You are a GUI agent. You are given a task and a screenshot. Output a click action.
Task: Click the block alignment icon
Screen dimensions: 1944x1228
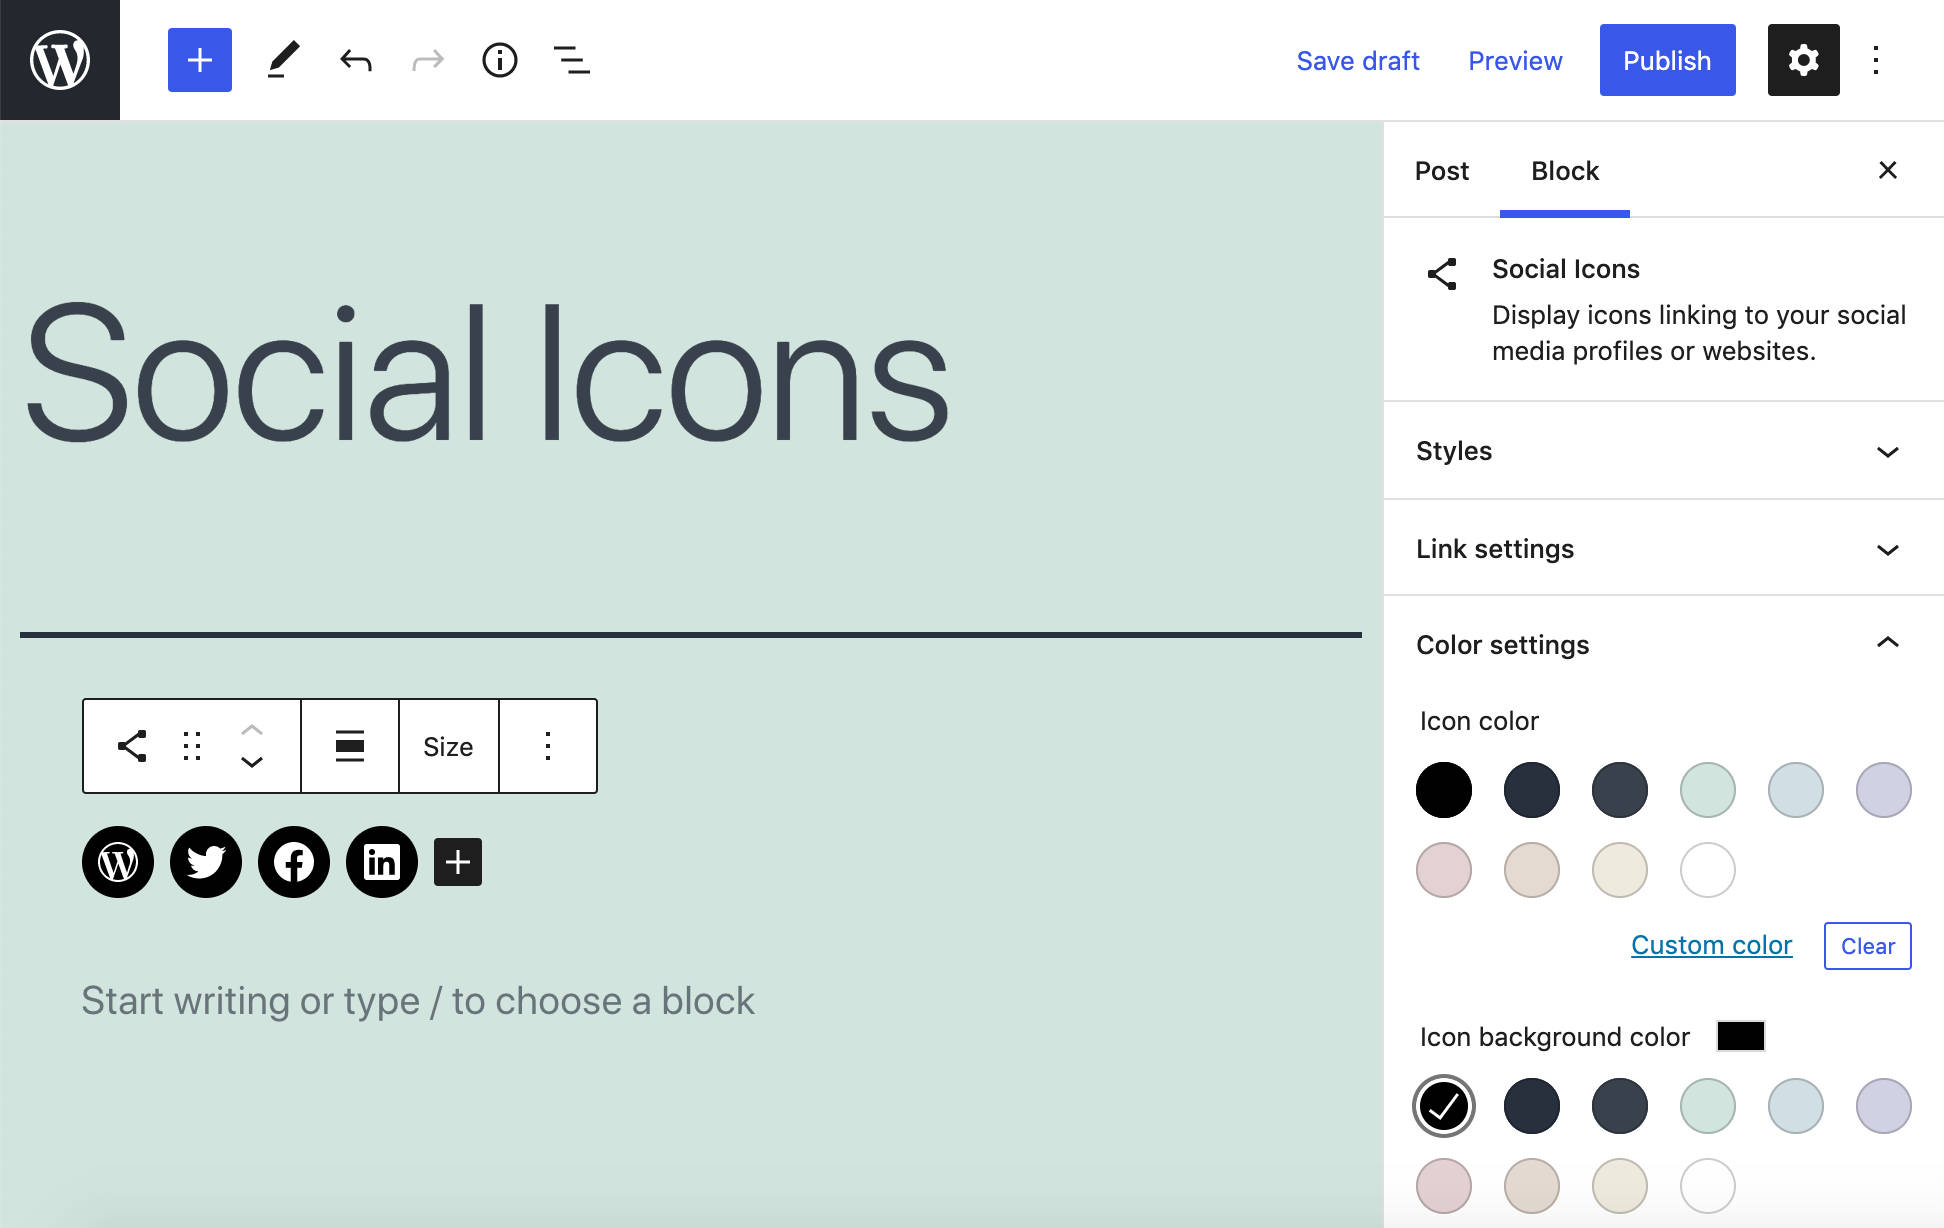point(351,746)
